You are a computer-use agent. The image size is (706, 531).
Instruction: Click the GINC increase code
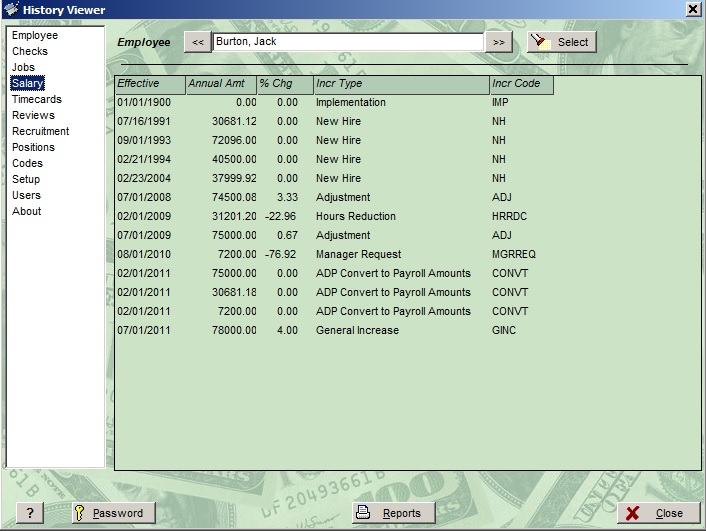pos(504,330)
